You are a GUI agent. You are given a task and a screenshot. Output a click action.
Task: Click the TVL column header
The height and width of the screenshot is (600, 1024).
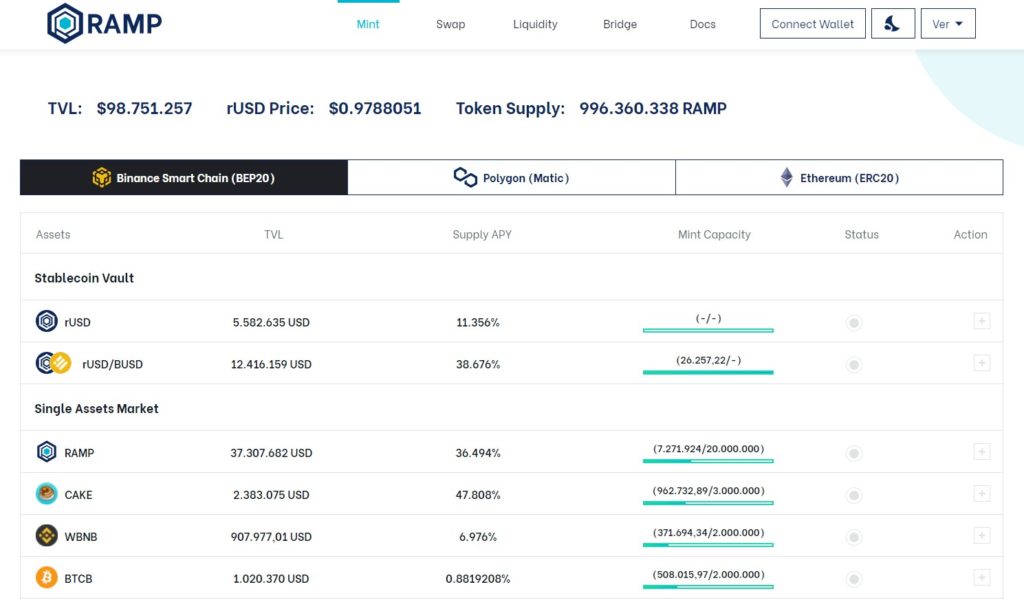[x=274, y=234]
